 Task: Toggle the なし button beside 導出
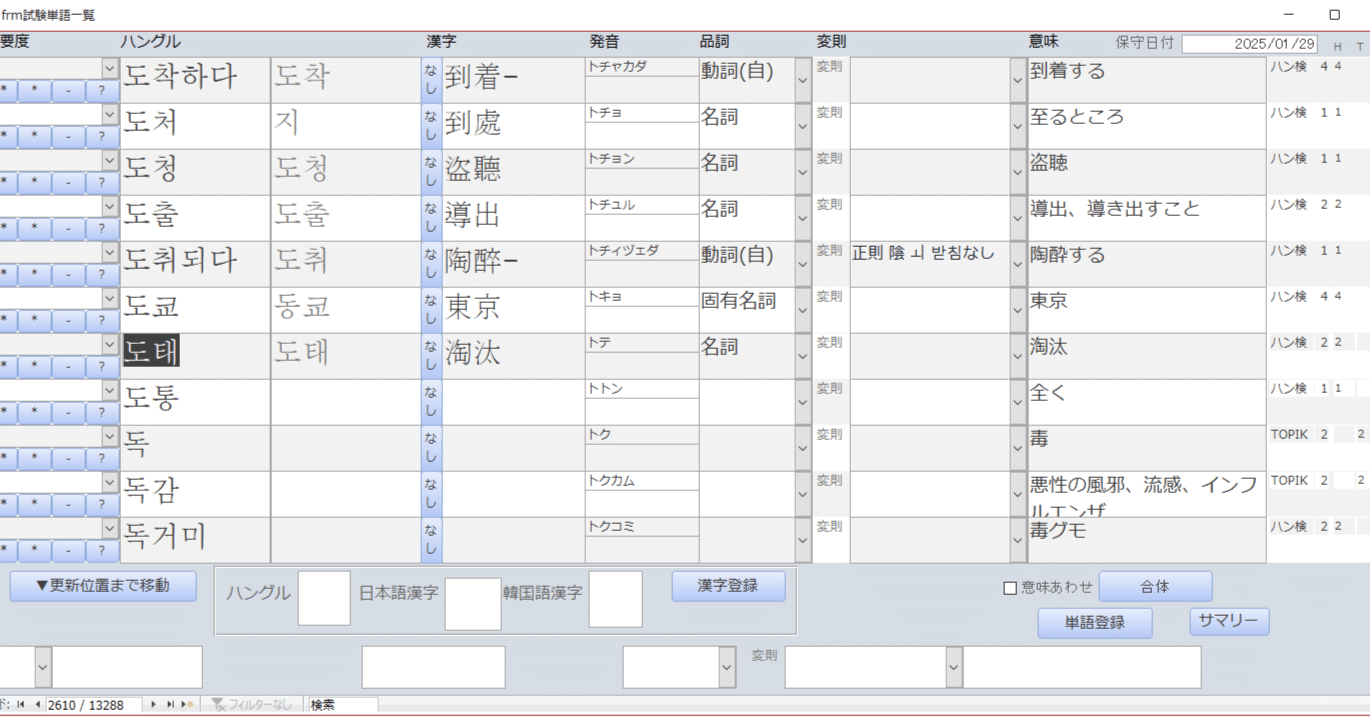click(431, 218)
